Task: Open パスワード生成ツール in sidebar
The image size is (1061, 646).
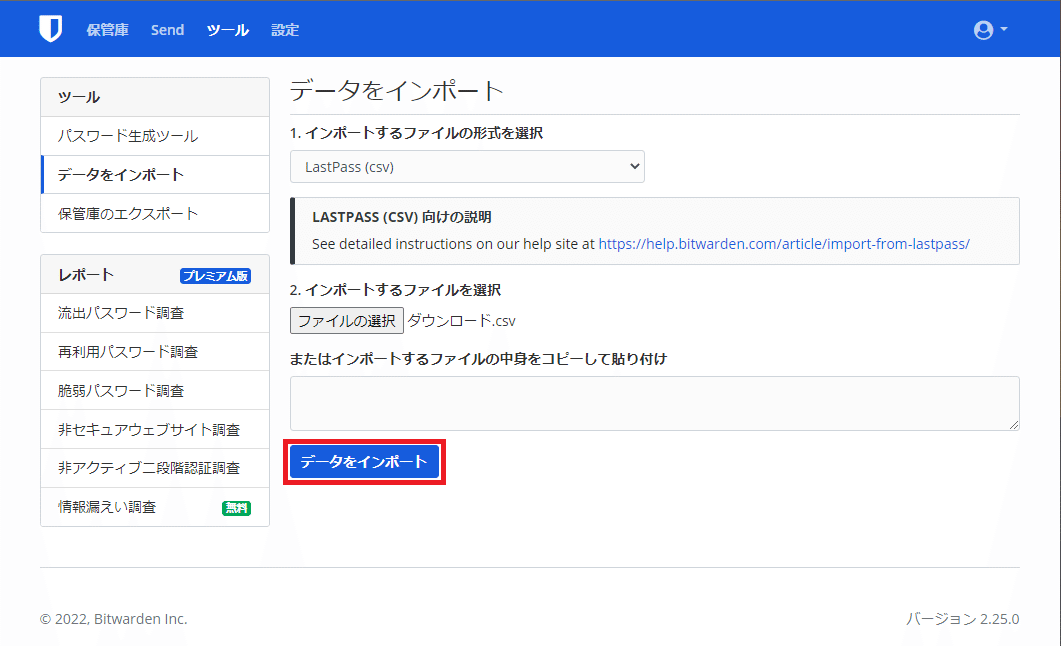Action: coord(155,136)
